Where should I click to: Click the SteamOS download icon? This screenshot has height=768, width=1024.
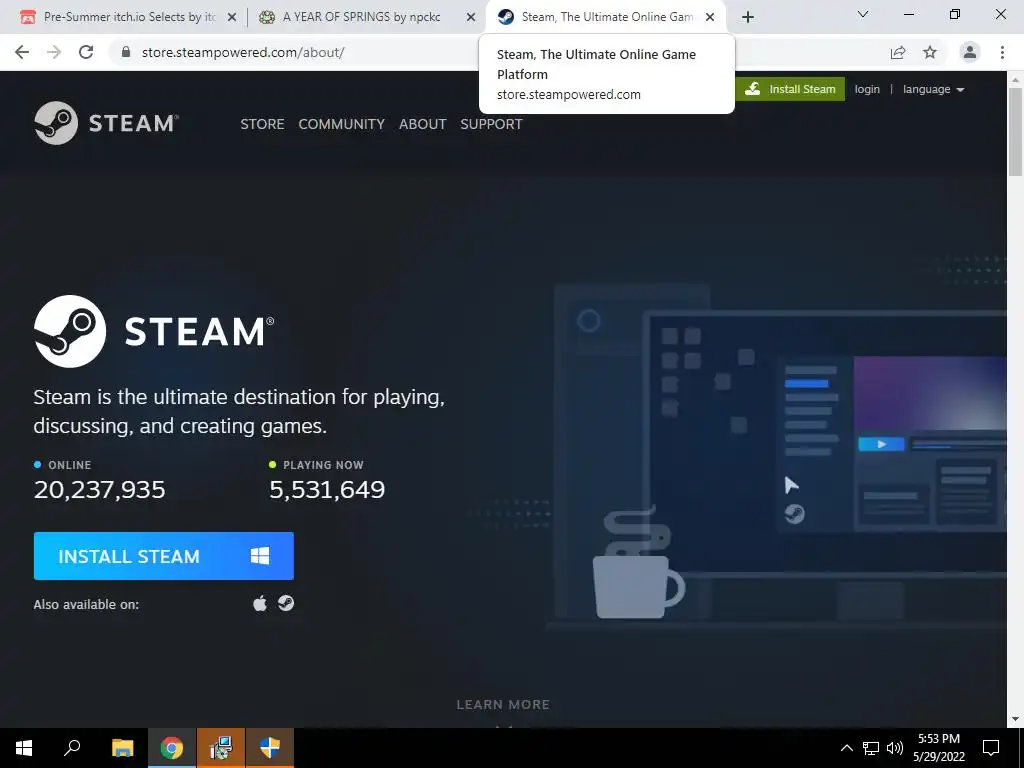[x=286, y=603]
